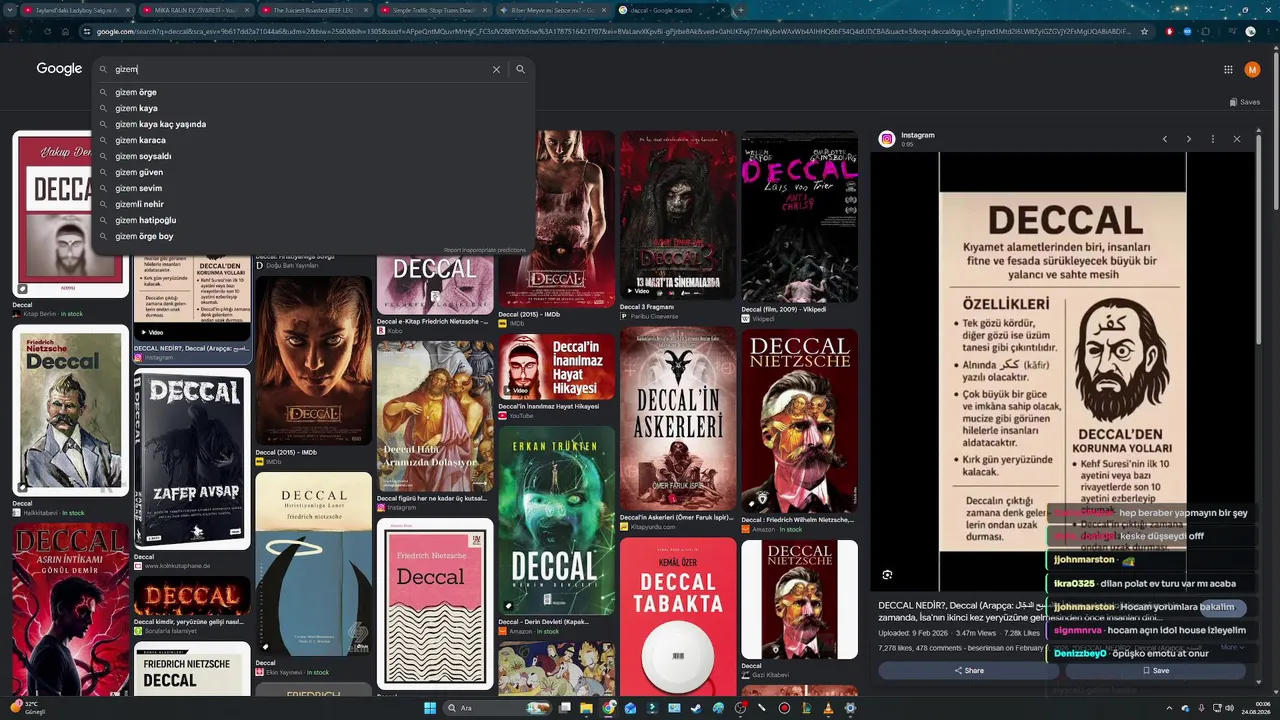Open Deccal'in Askerleri book cover
Viewport: 1280px width, 720px height.
(678, 419)
